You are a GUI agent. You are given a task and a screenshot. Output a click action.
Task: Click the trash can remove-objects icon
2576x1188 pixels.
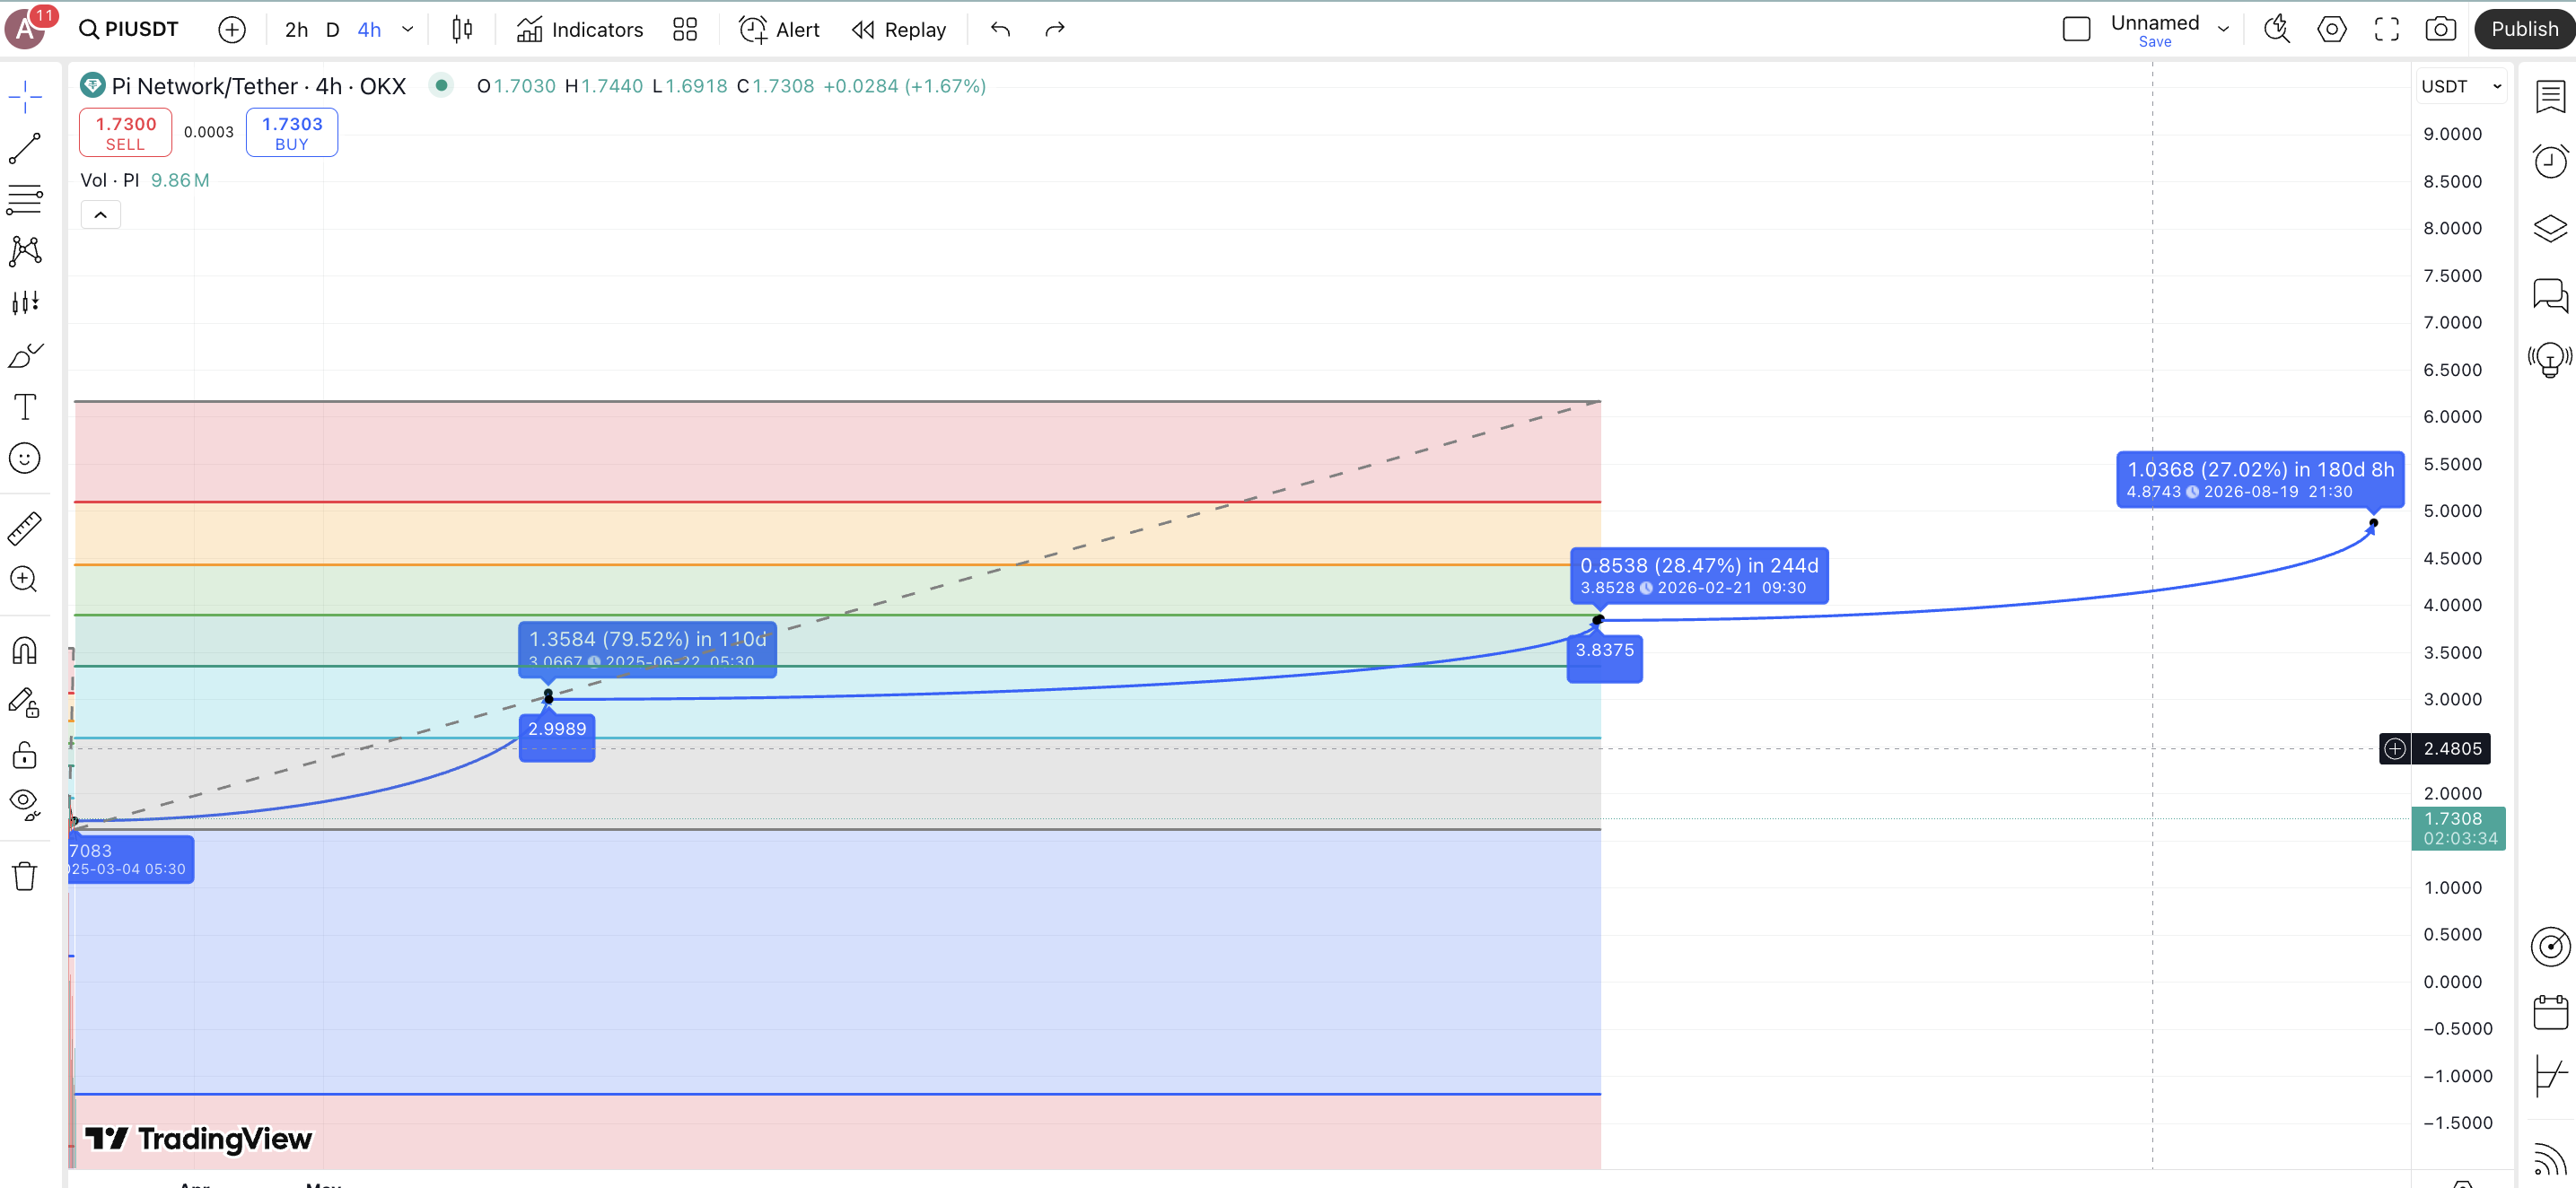tap(25, 877)
